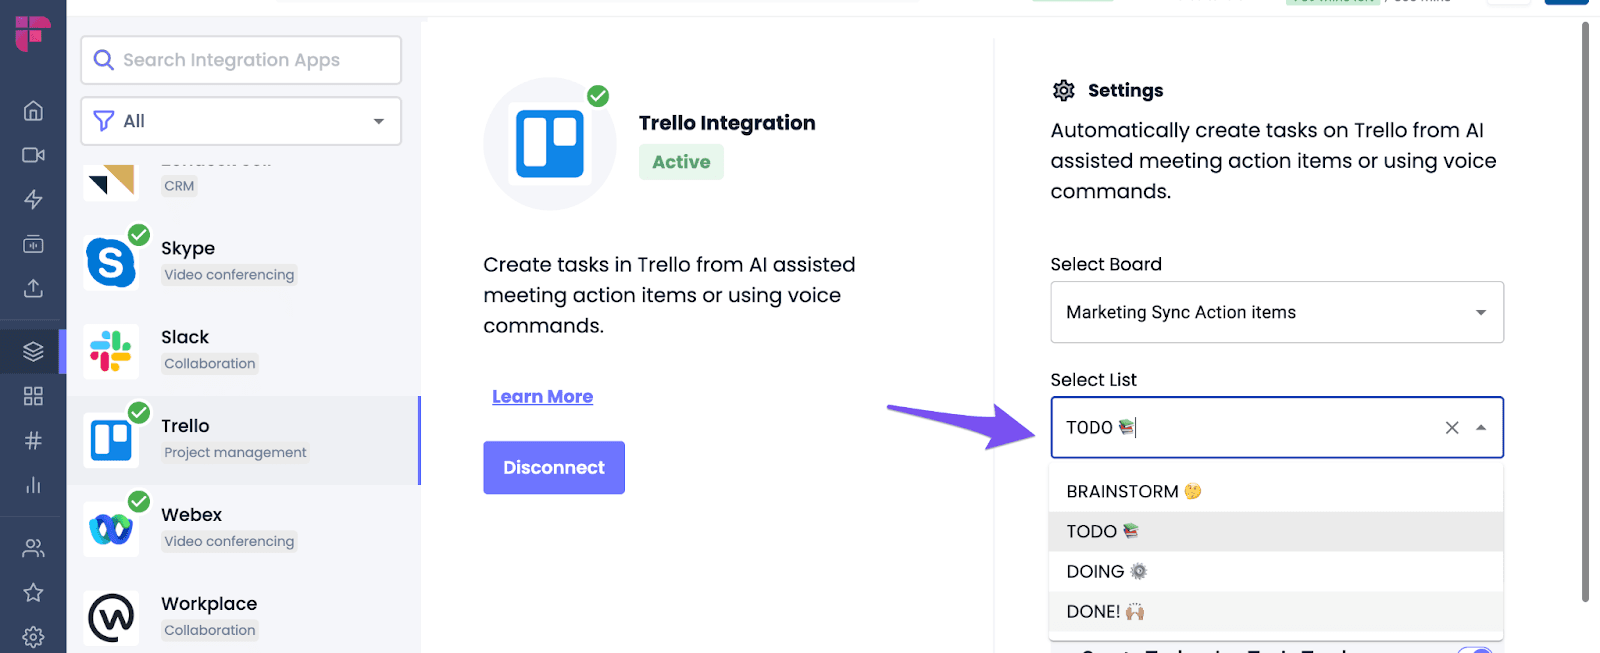
Task: Open the grid apps icon in sidebar
Action: (33, 396)
